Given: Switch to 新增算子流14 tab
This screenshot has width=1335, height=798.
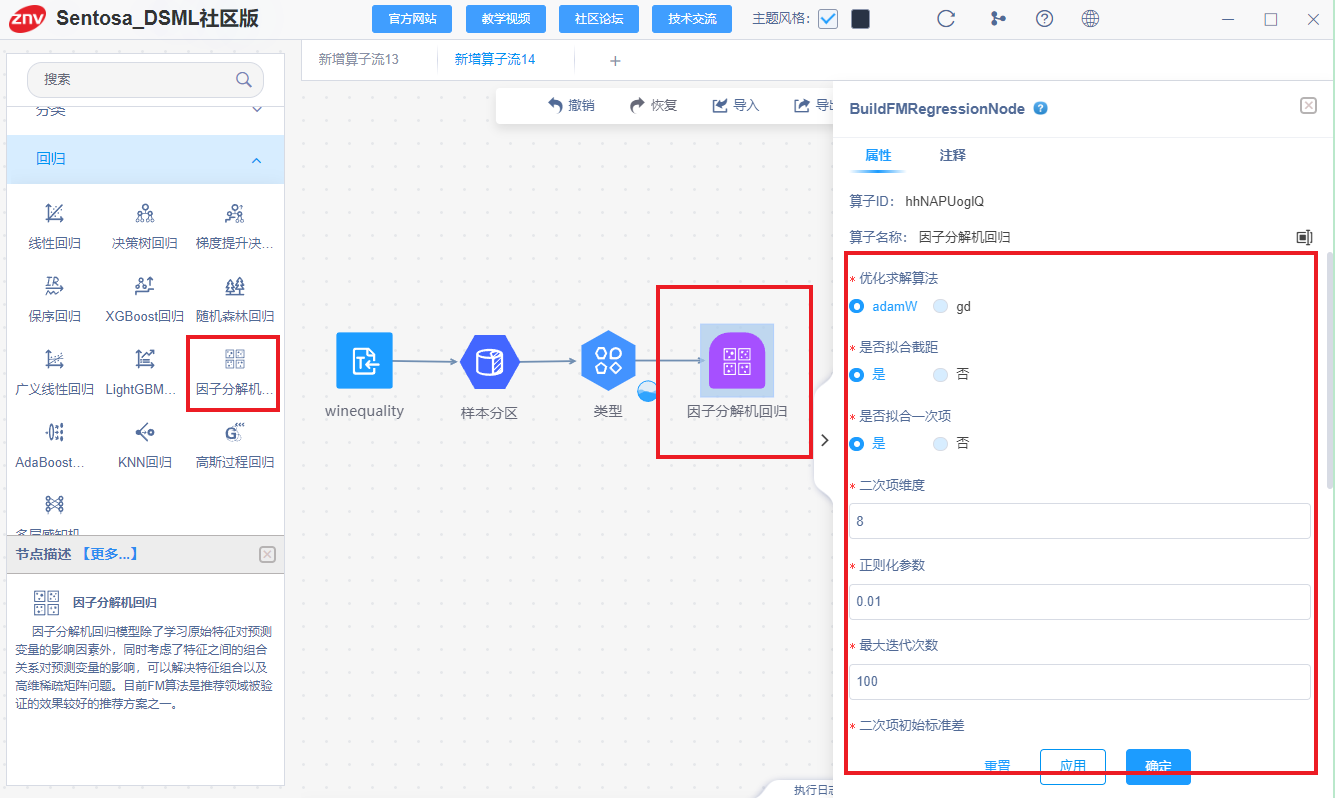Looking at the screenshot, I should (495, 60).
